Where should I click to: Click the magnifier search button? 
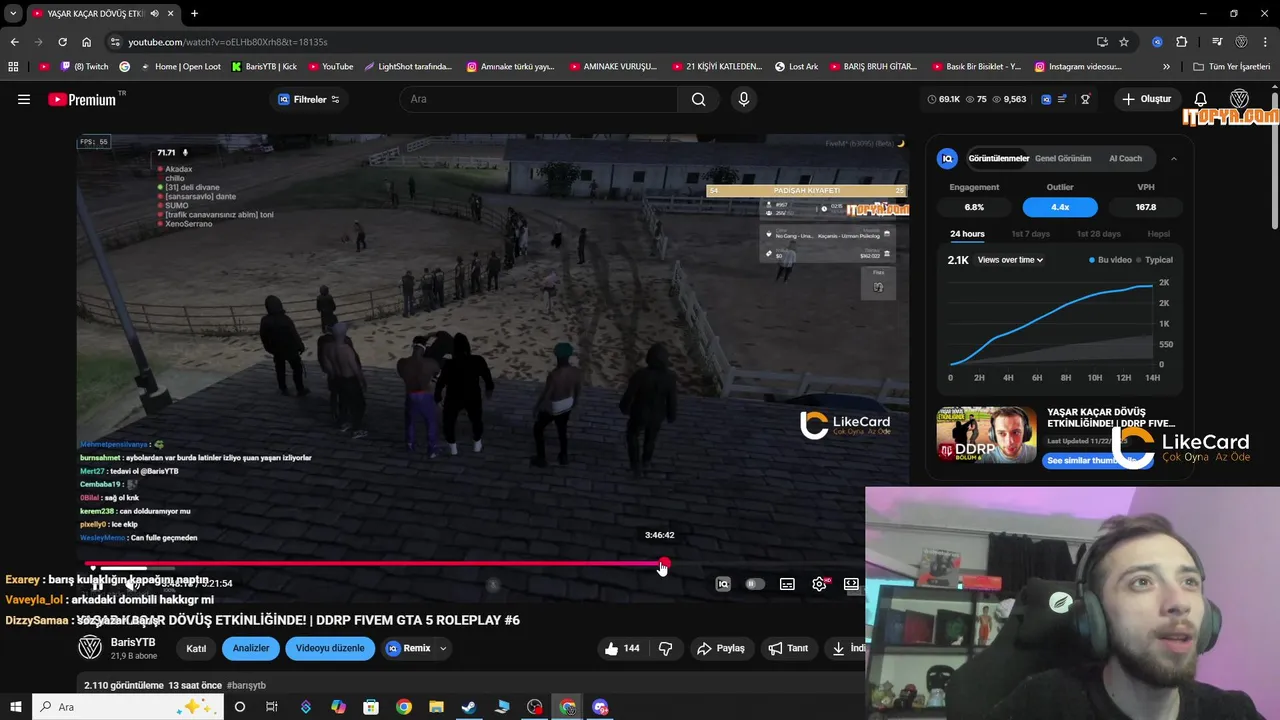click(699, 99)
